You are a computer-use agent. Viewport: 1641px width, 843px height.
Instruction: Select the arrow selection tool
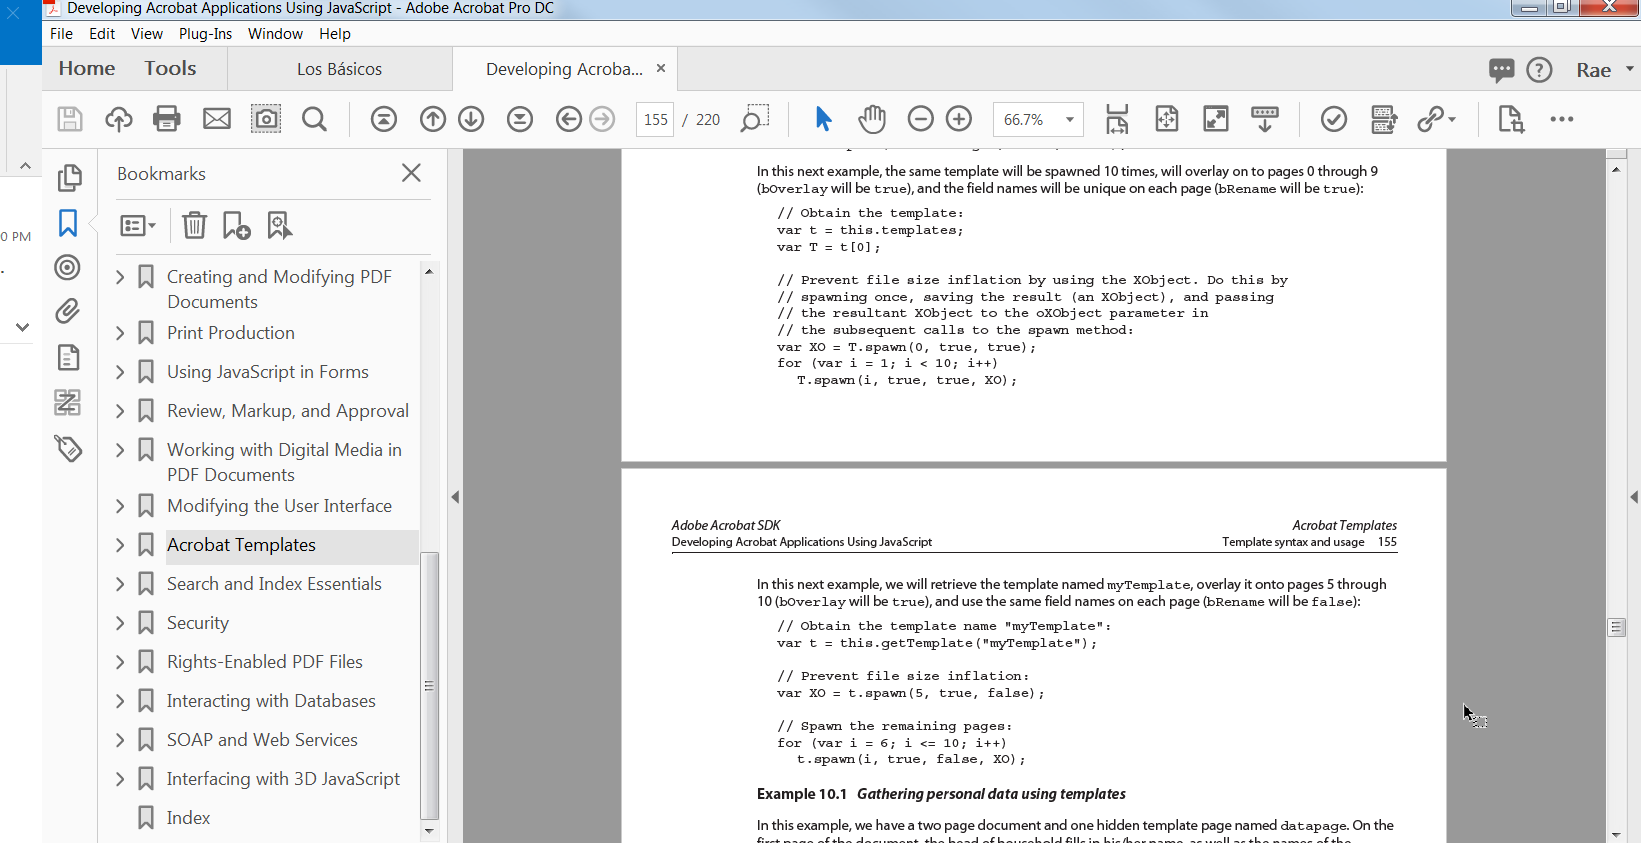click(823, 119)
